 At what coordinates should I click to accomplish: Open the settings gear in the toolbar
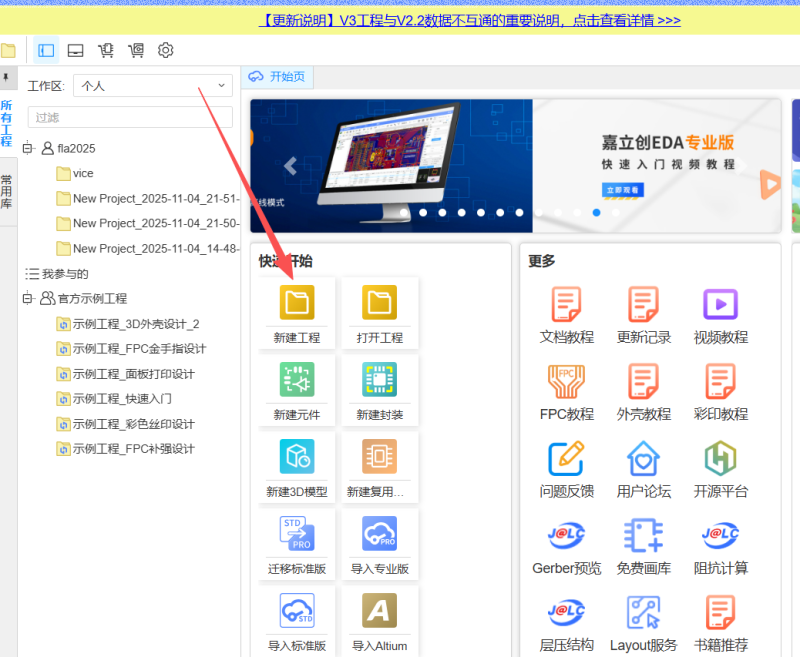click(166, 50)
